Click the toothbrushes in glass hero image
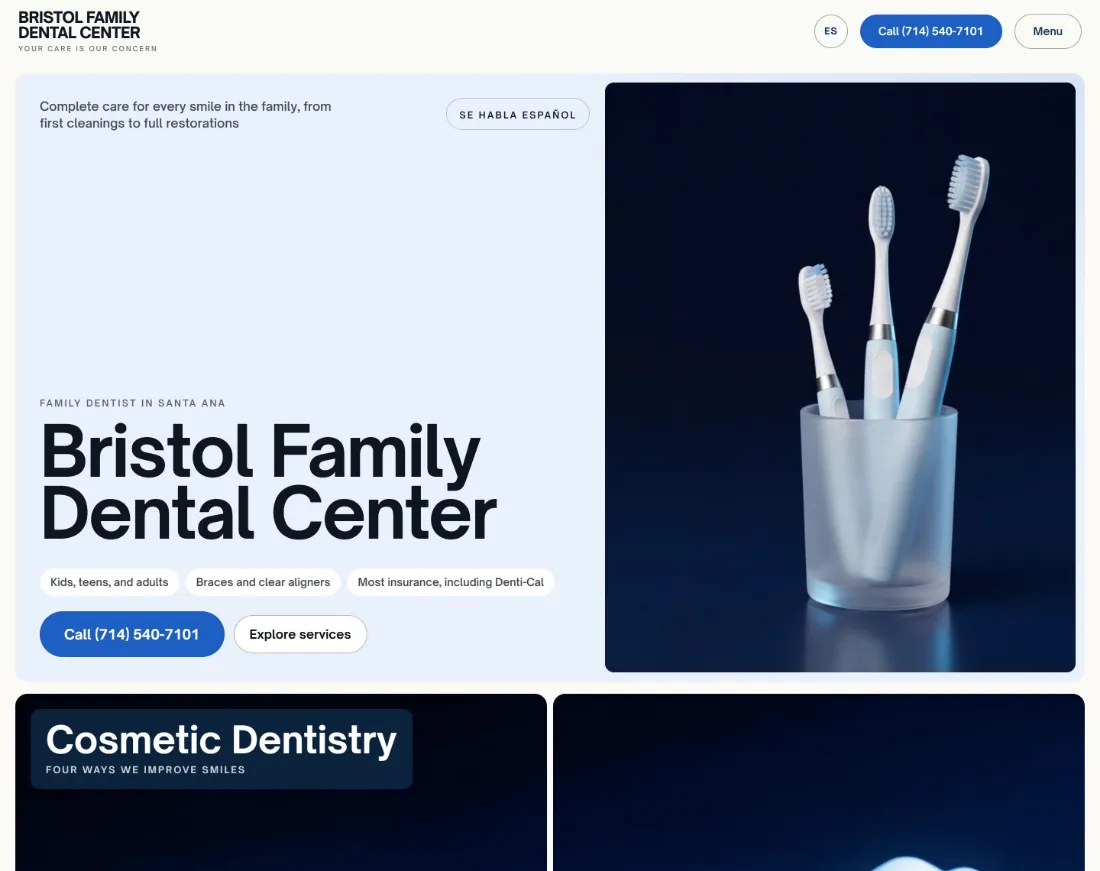1100x871 pixels. [840, 377]
